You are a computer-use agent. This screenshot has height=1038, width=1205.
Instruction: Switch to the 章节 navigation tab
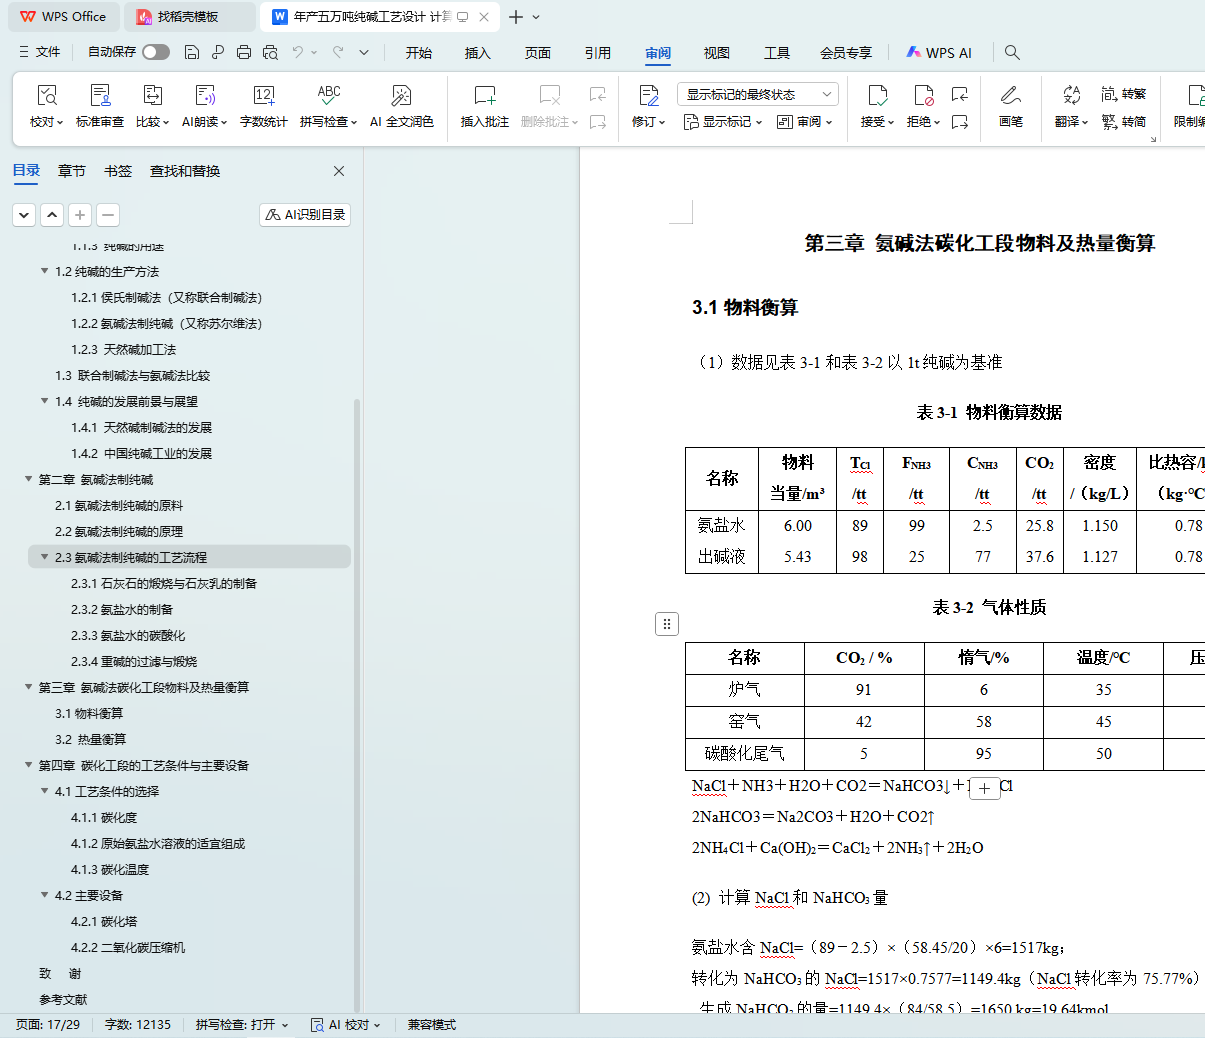point(72,171)
